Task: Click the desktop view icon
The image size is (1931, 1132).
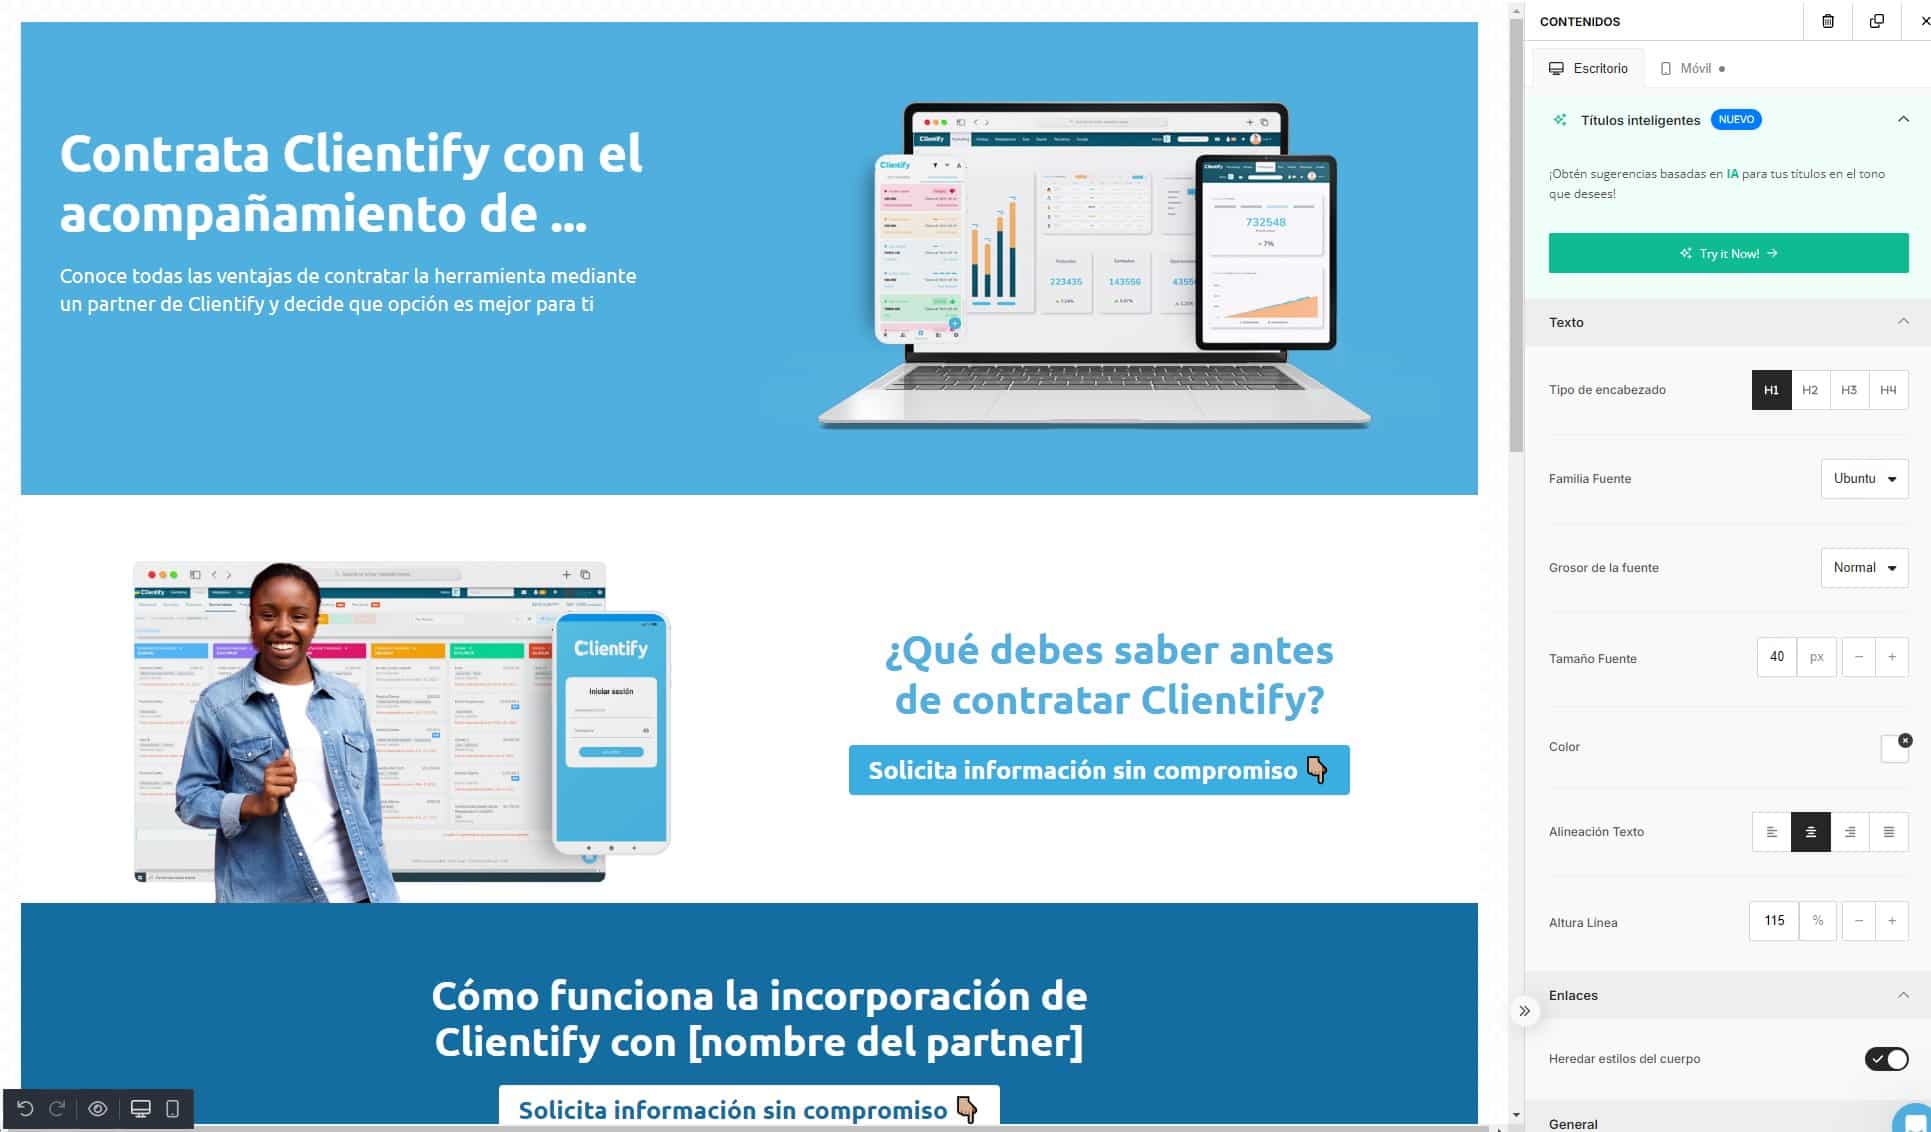Action: (1556, 67)
